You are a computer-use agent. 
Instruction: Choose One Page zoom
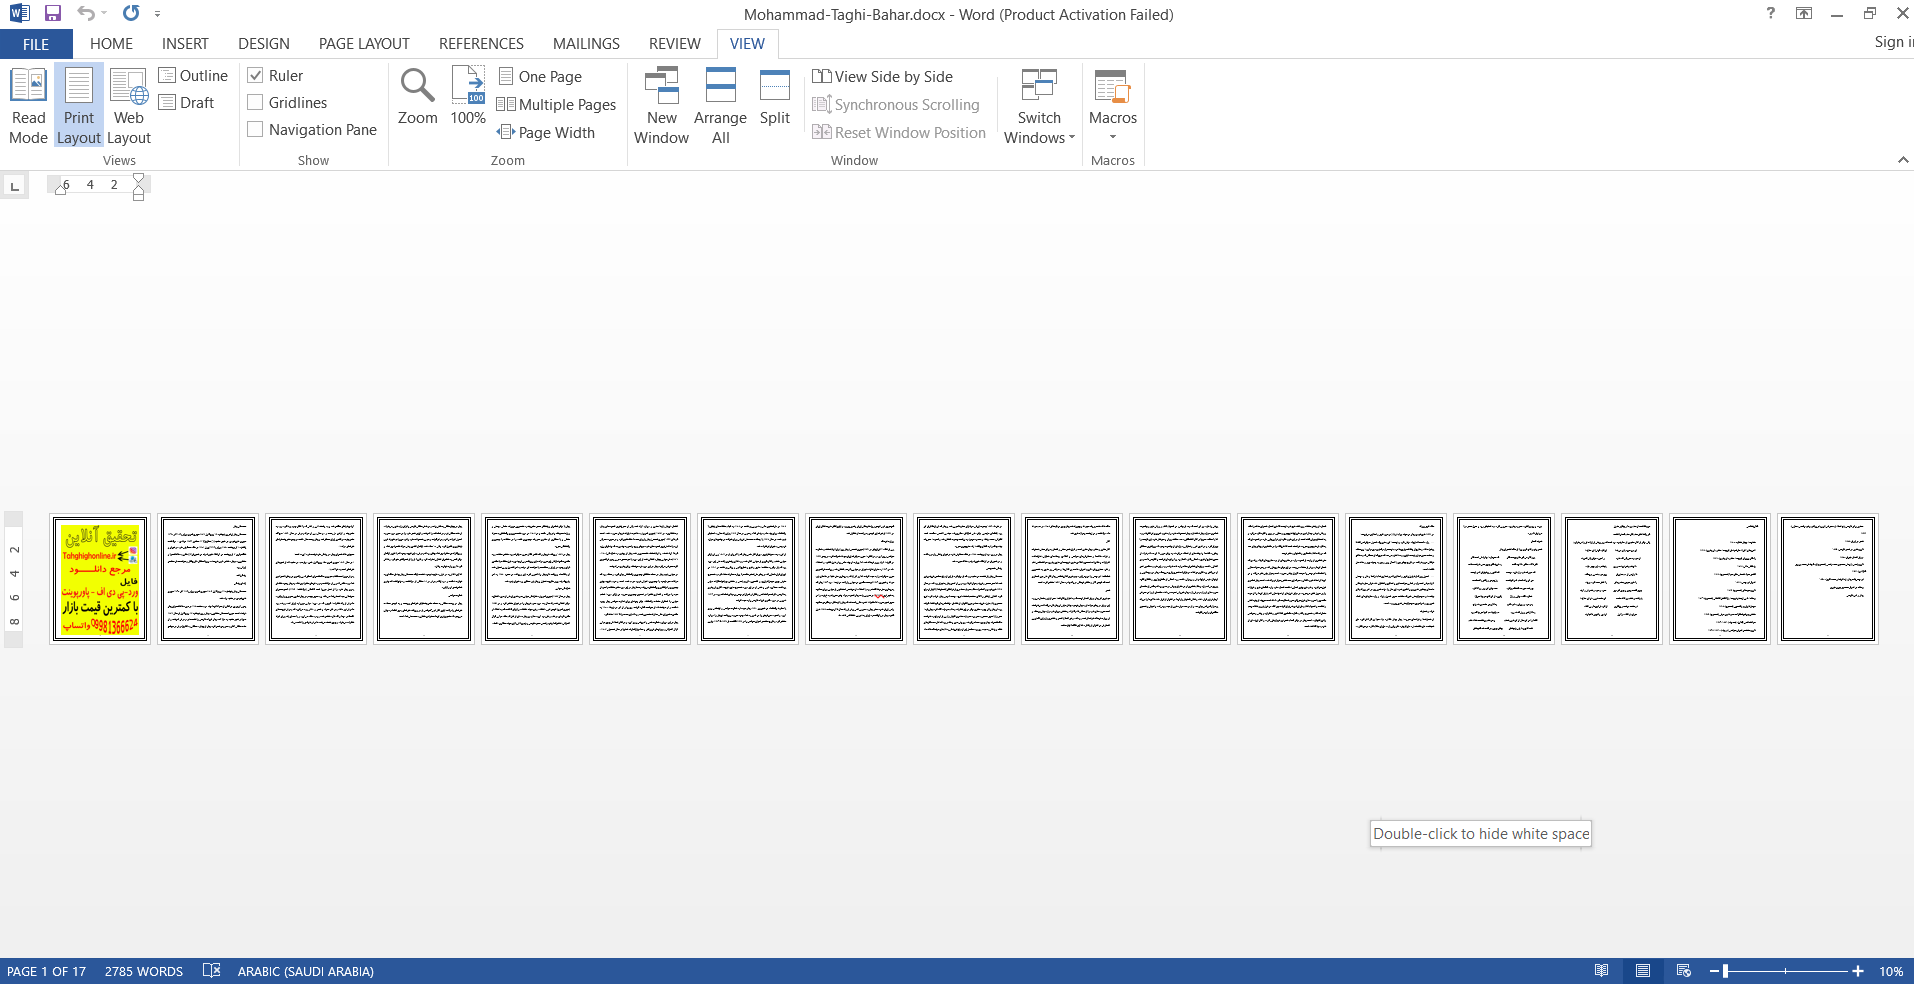point(540,77)
